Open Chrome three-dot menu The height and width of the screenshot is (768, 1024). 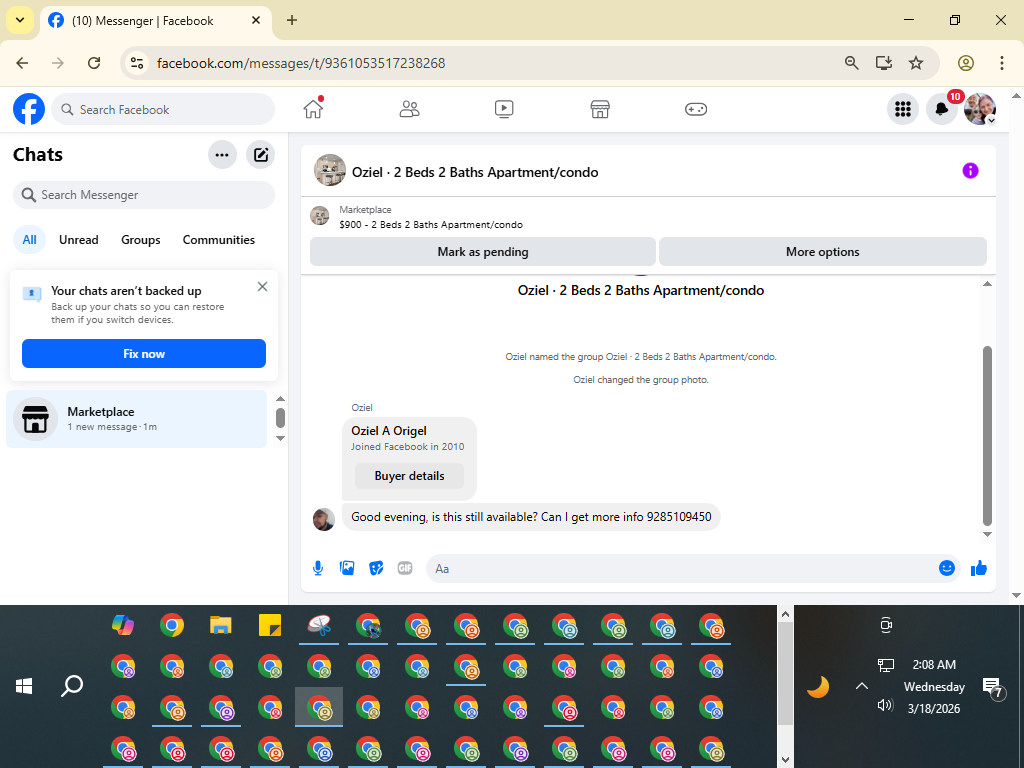[x=1002, y=63]
